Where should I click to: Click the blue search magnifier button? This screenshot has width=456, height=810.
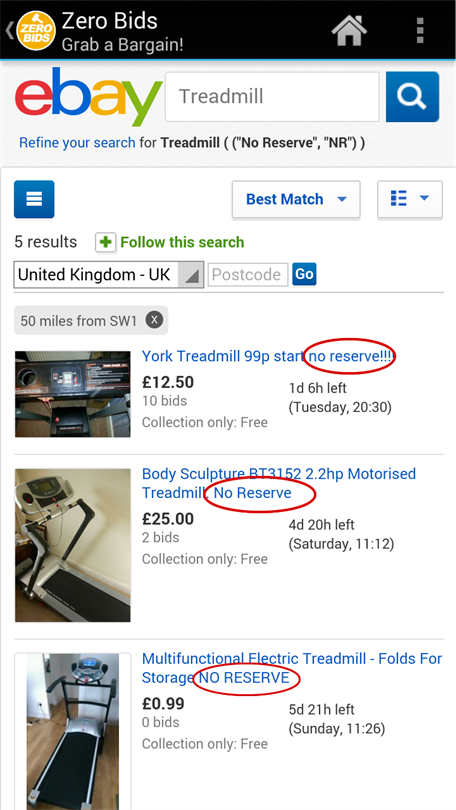tap(412, 97)
